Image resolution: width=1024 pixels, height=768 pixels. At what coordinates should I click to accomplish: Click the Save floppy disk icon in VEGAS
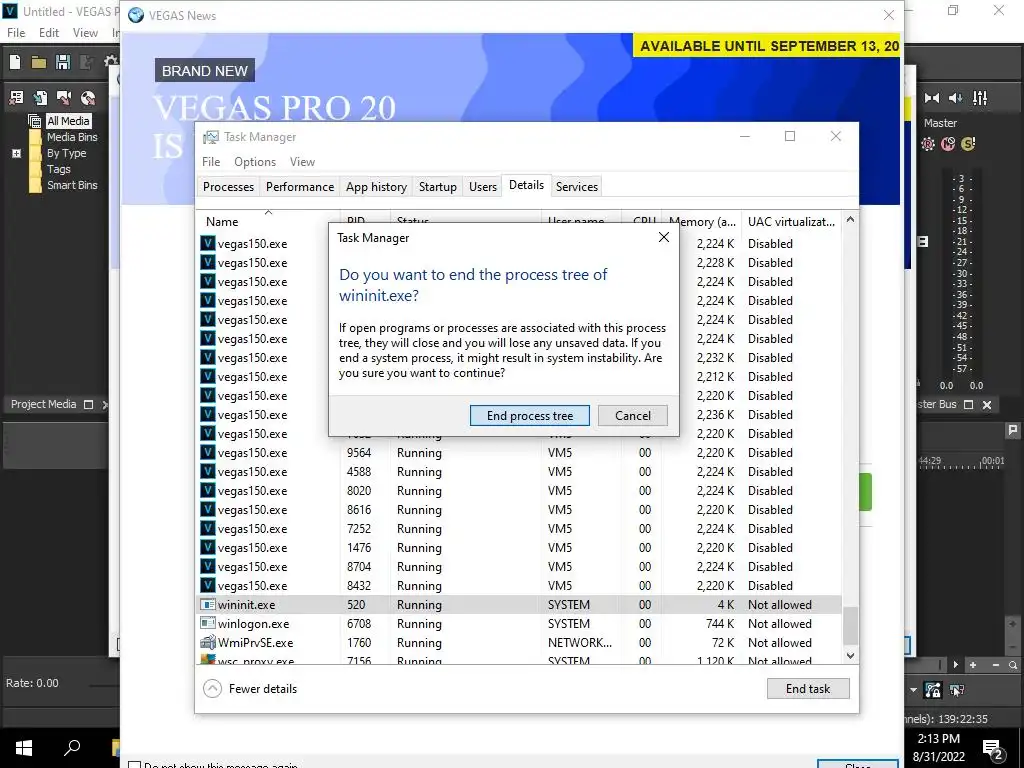click(x=63, y=62)
